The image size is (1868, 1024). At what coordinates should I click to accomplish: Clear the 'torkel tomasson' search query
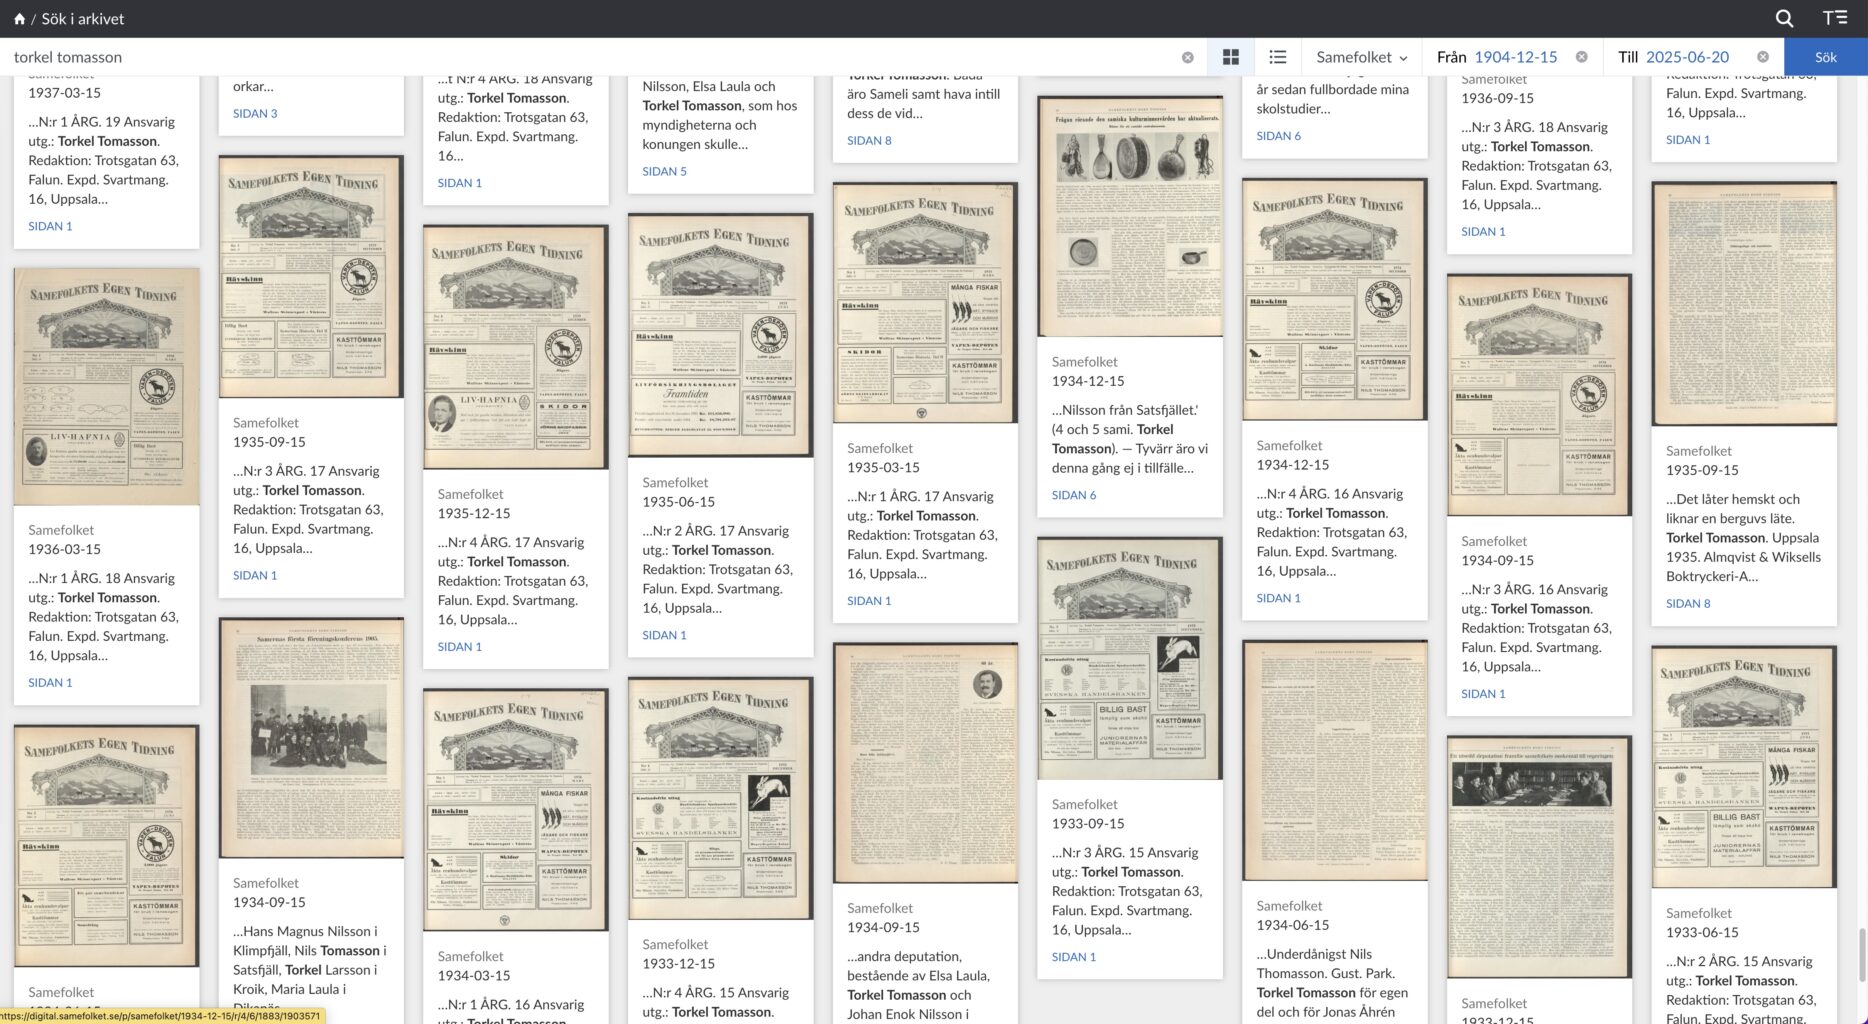(1187, 57)
